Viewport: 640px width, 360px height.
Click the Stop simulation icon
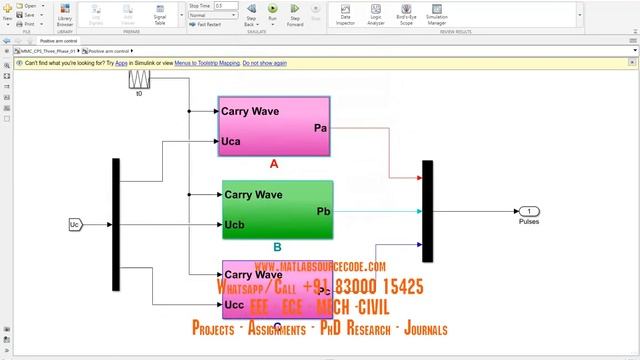tap(316, 9)
